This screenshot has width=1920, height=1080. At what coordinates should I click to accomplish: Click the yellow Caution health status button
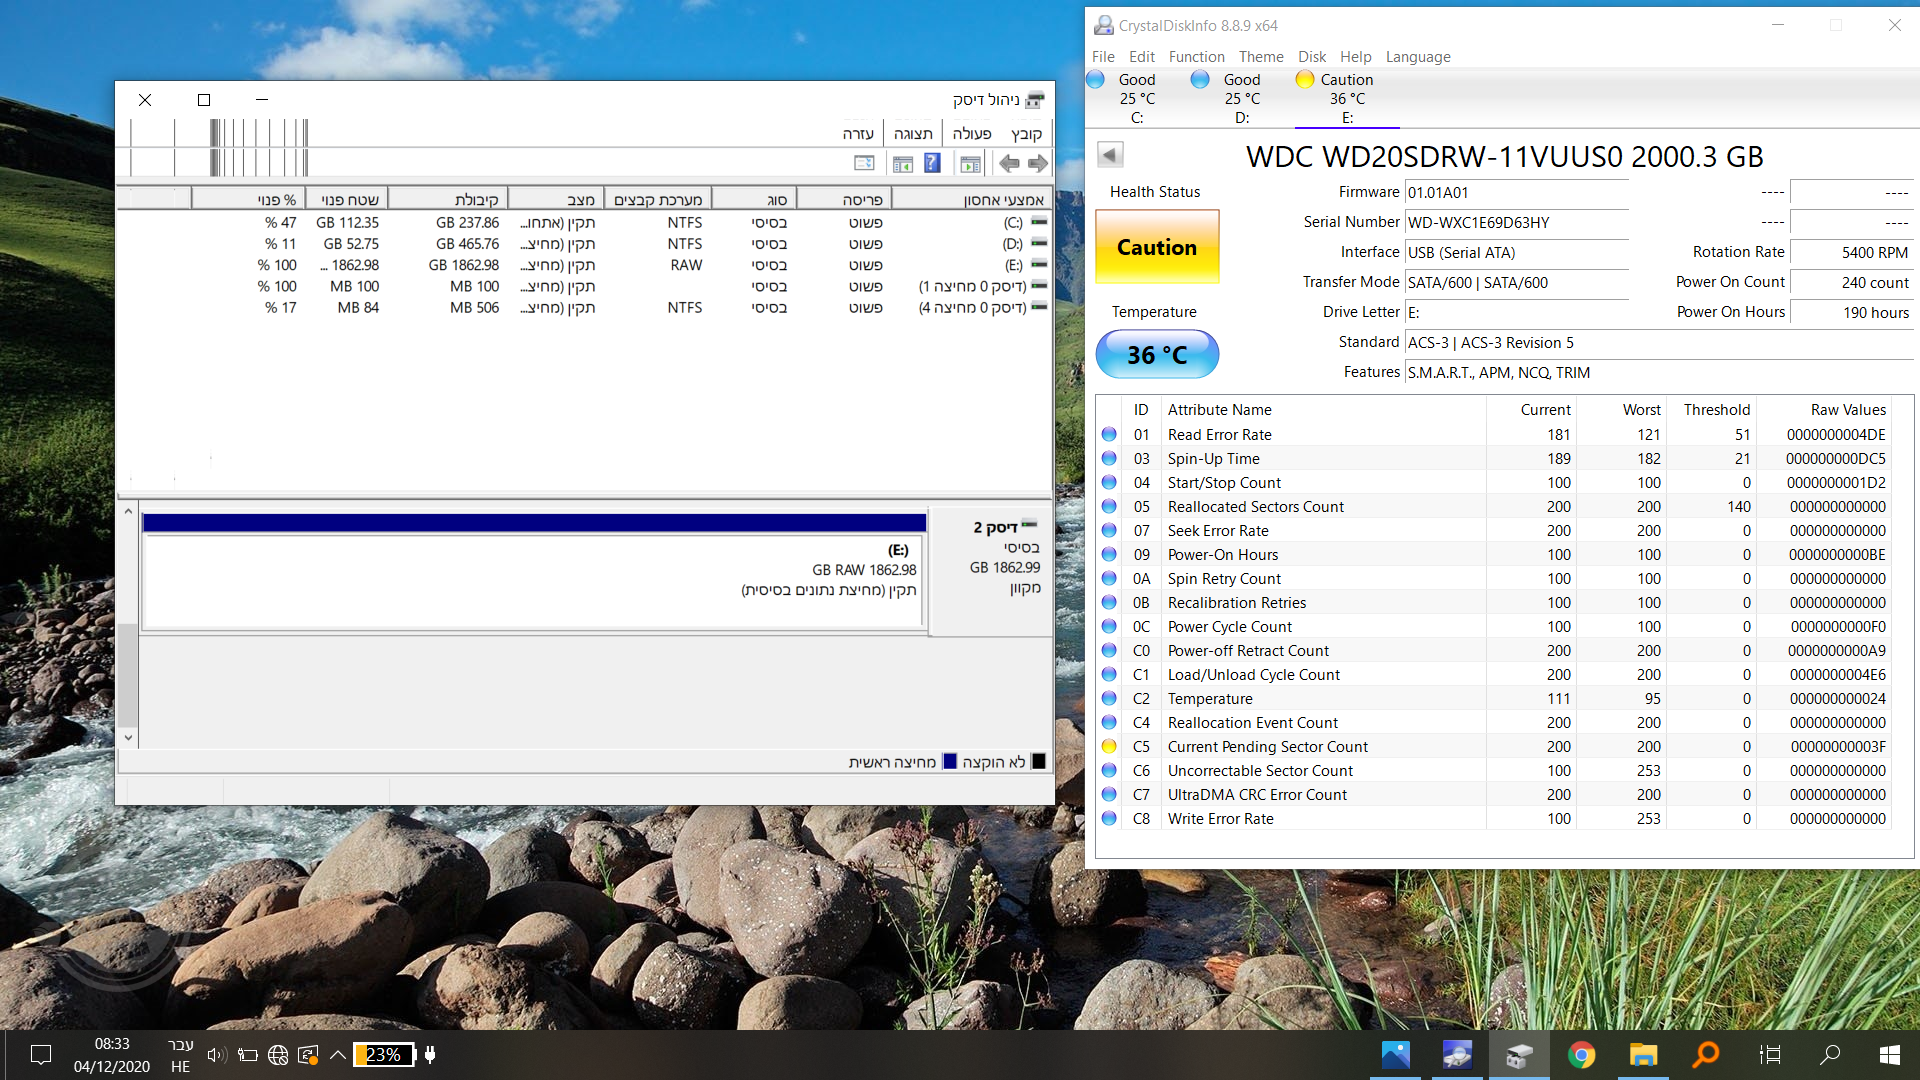click(1157, 247)
